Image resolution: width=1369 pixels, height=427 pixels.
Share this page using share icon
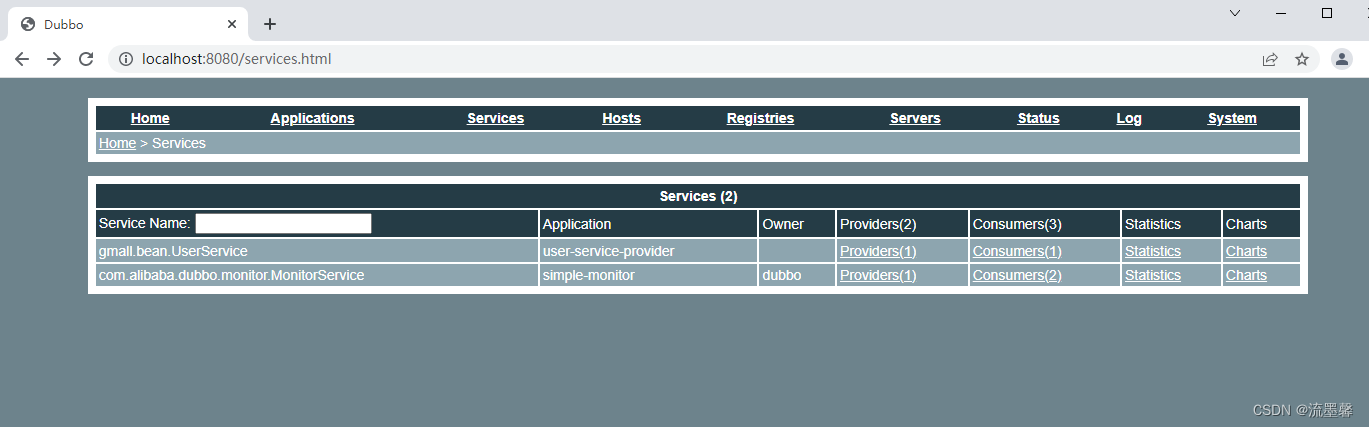pyautogui.click(x=1270, y=59)
